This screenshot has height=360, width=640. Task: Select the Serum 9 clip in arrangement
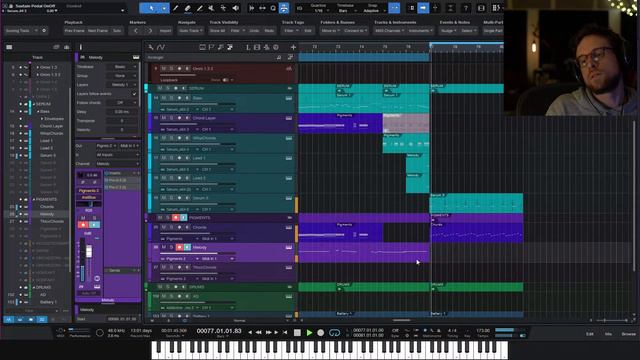click(476, 203)
